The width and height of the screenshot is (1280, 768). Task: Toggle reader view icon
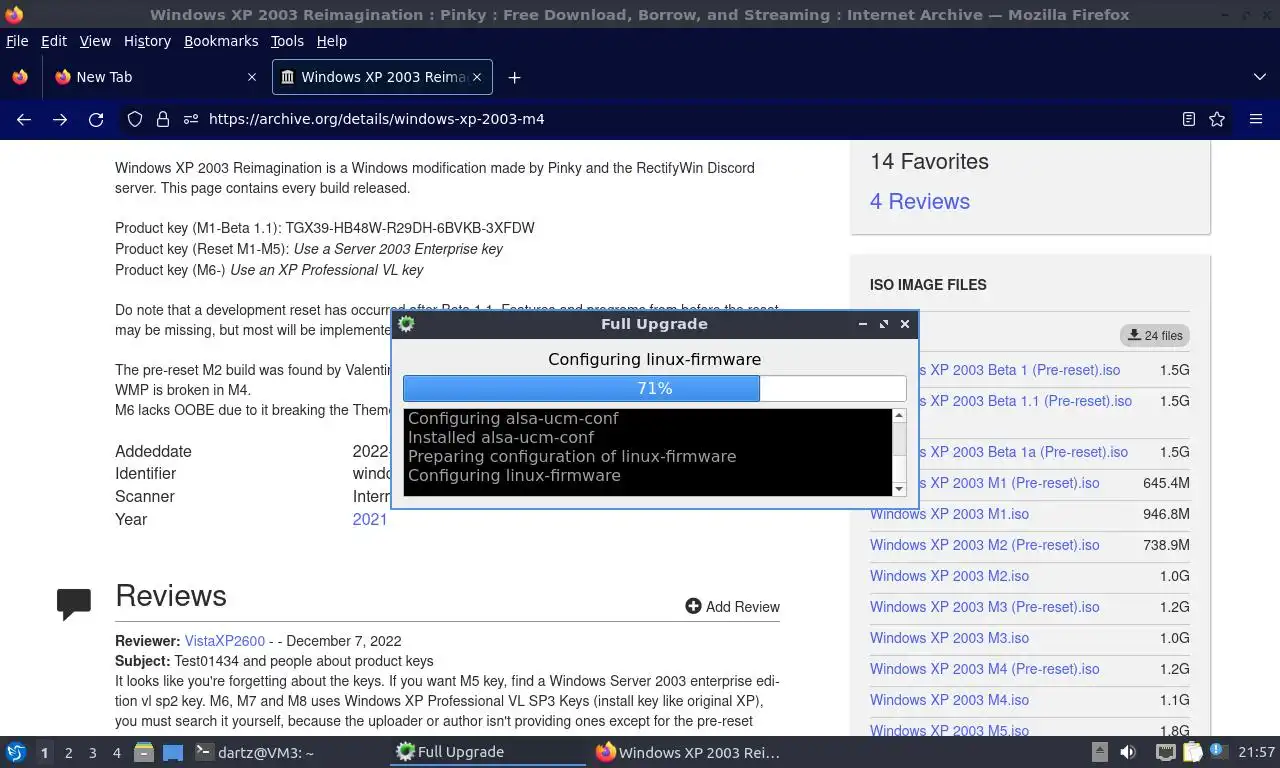(x=1188, y=119)
